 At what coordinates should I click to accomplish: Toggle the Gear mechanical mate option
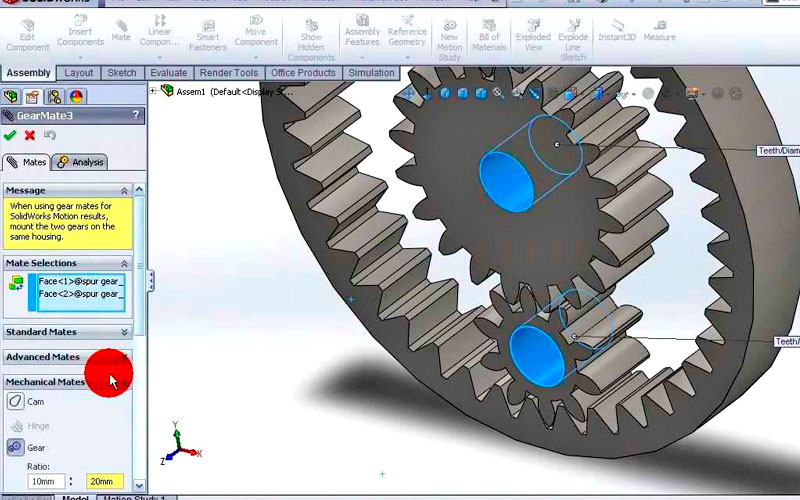tap(16, 447)
